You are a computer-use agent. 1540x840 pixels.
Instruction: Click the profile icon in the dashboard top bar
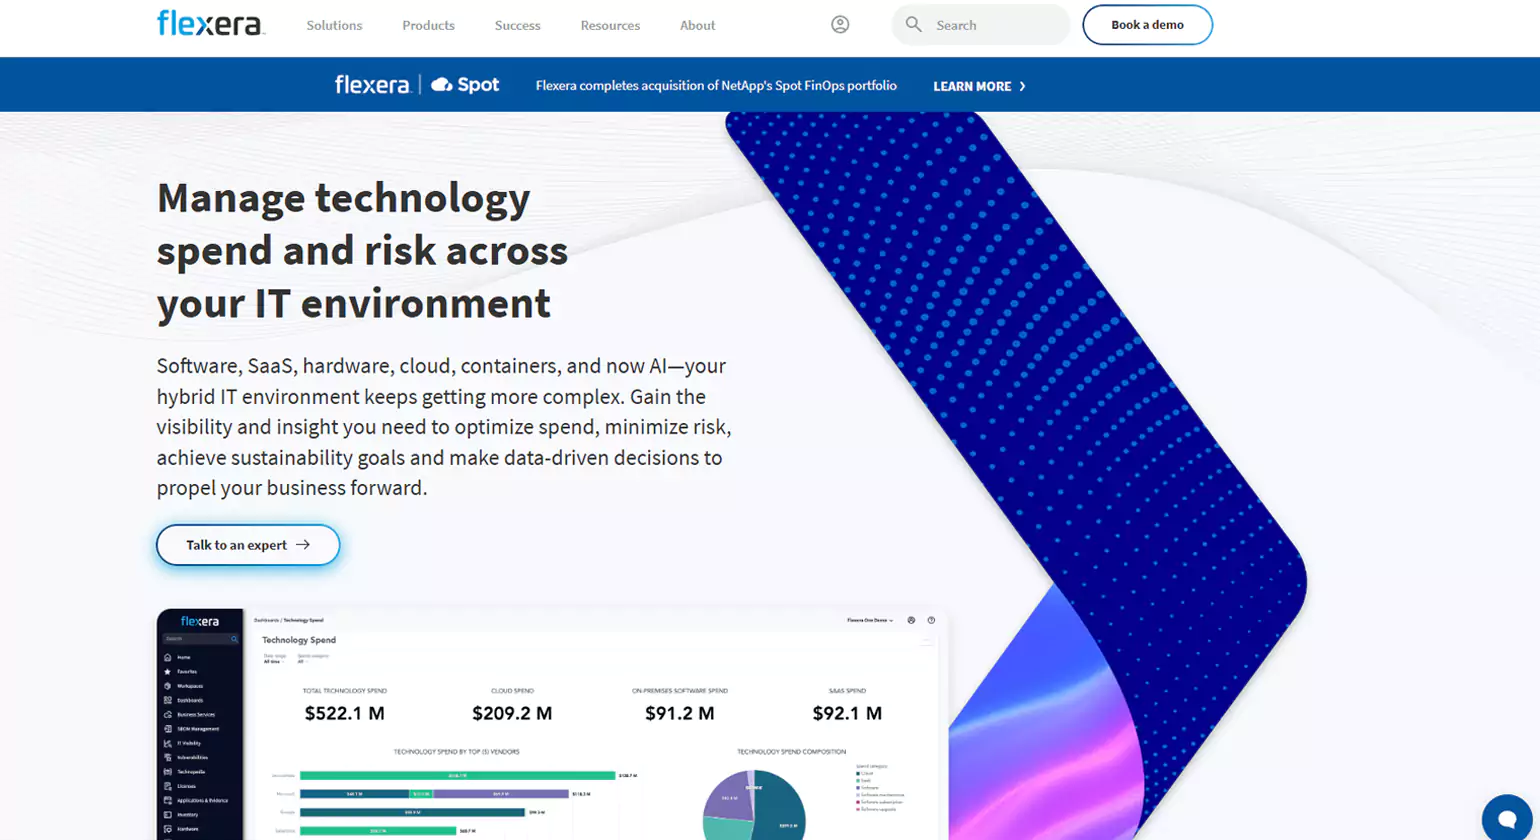[x=912, y=620]
